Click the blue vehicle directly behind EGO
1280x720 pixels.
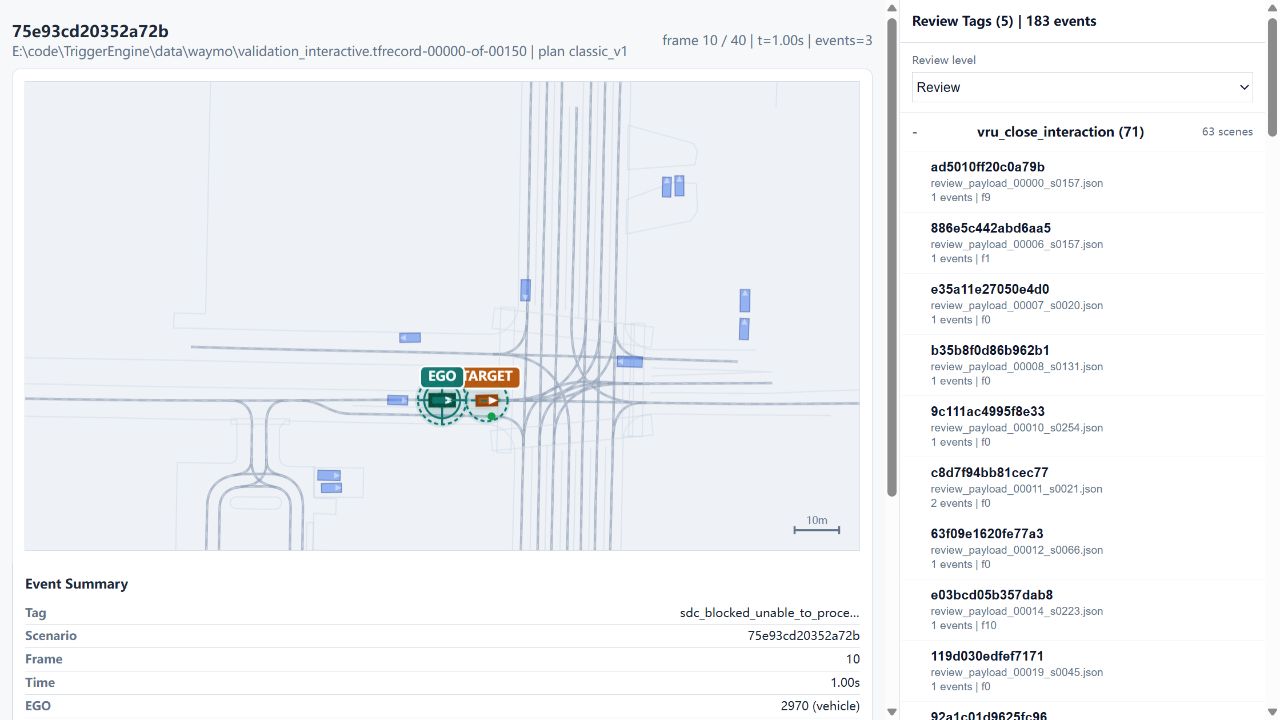(x=397, y=400)
